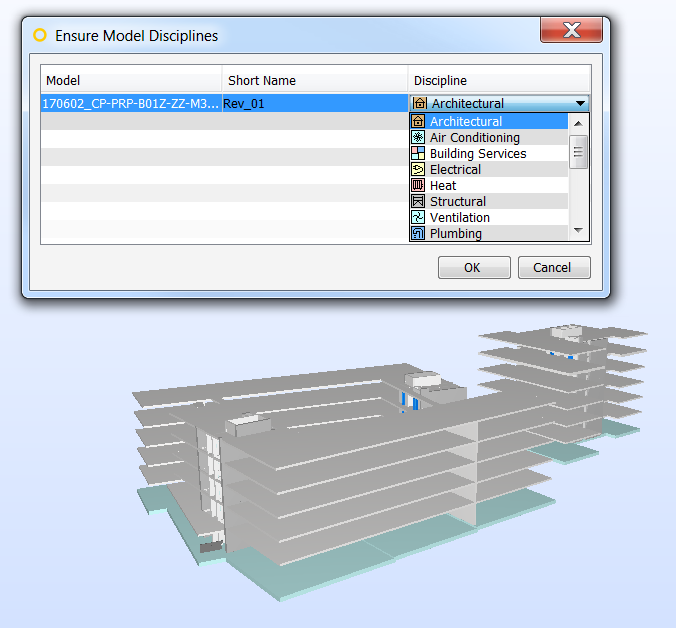Choose Ventilation discipline option
This screenshot has height=628, width=676.
[489, 217]
